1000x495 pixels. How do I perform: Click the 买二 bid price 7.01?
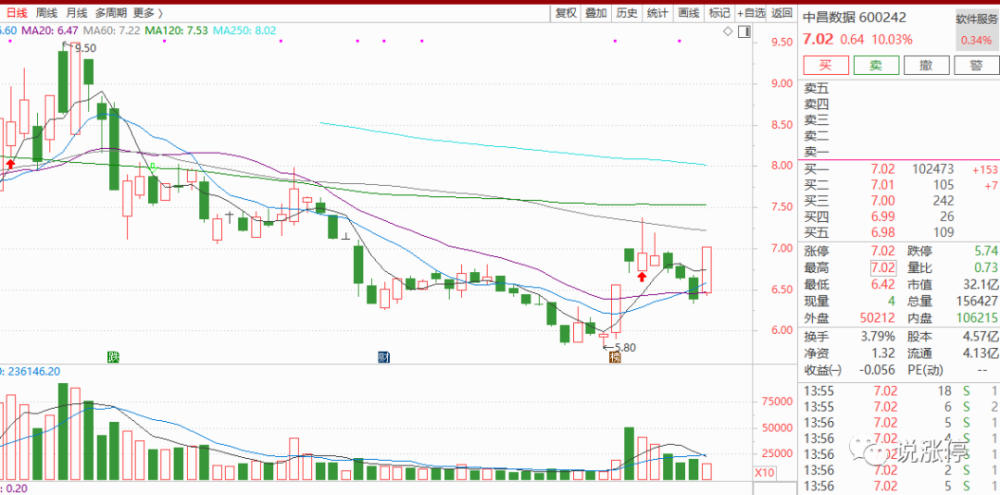click(883, 185)
